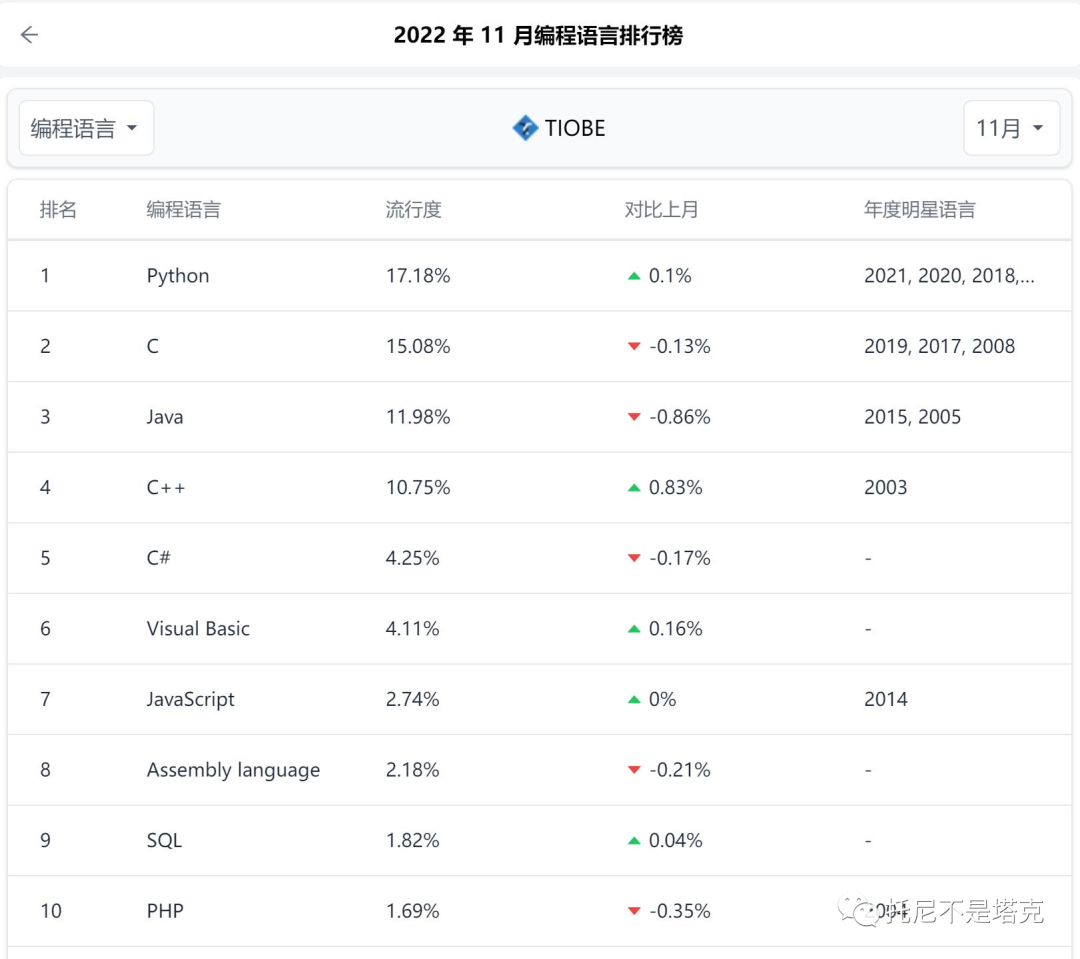Click green up arrow in Visual Basic row
This screenshot has height=959, width=1080.
click(x=634, y=629)
